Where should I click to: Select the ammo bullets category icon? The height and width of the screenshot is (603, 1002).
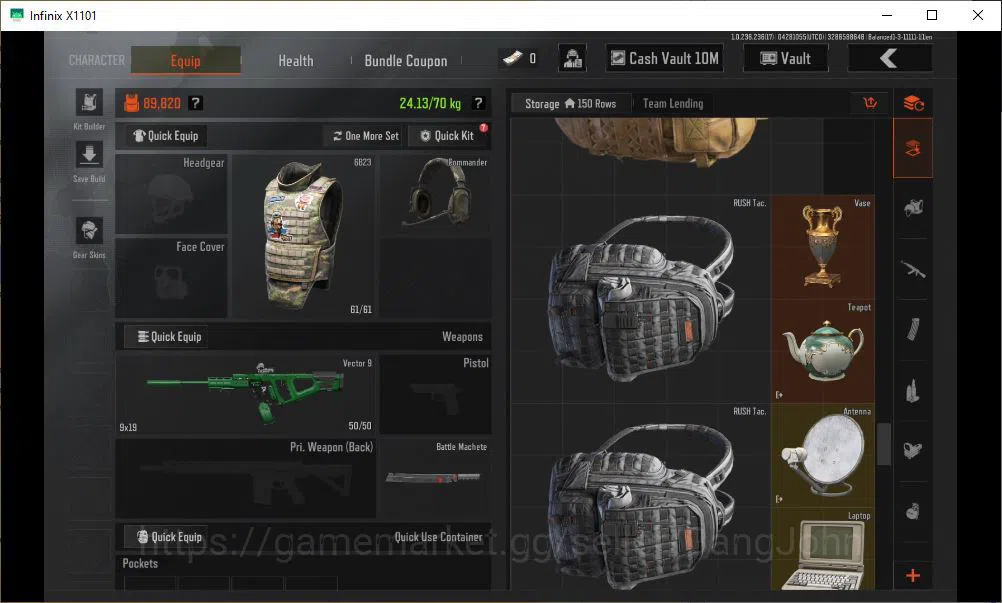coord(913,390)
